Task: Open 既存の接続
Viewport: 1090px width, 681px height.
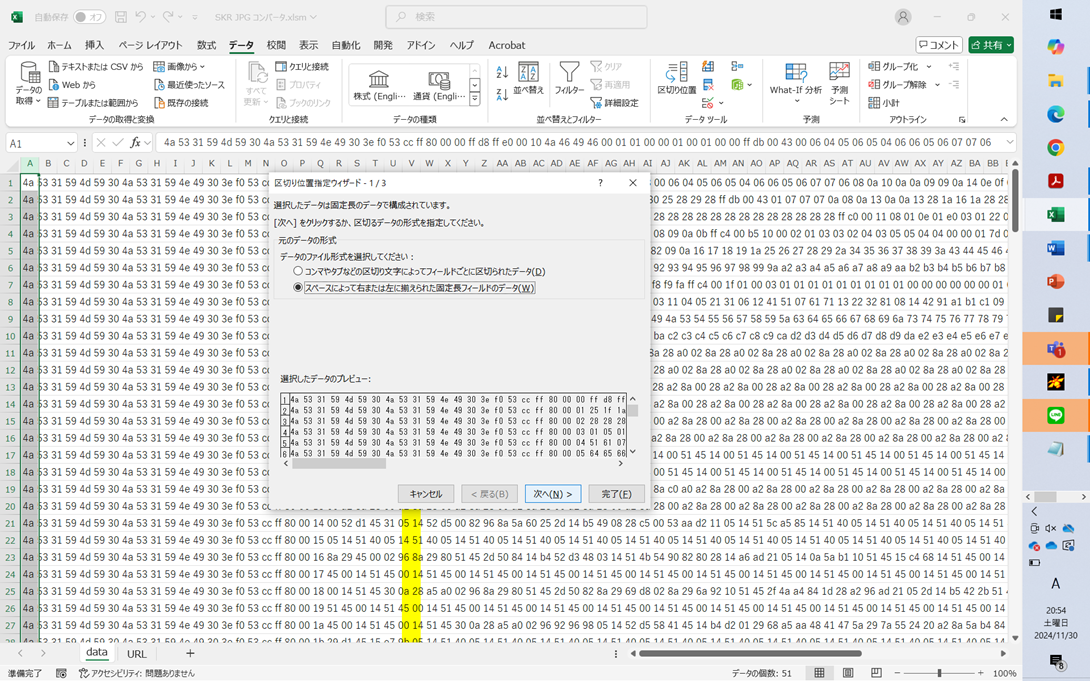Action: click(181, 103)
